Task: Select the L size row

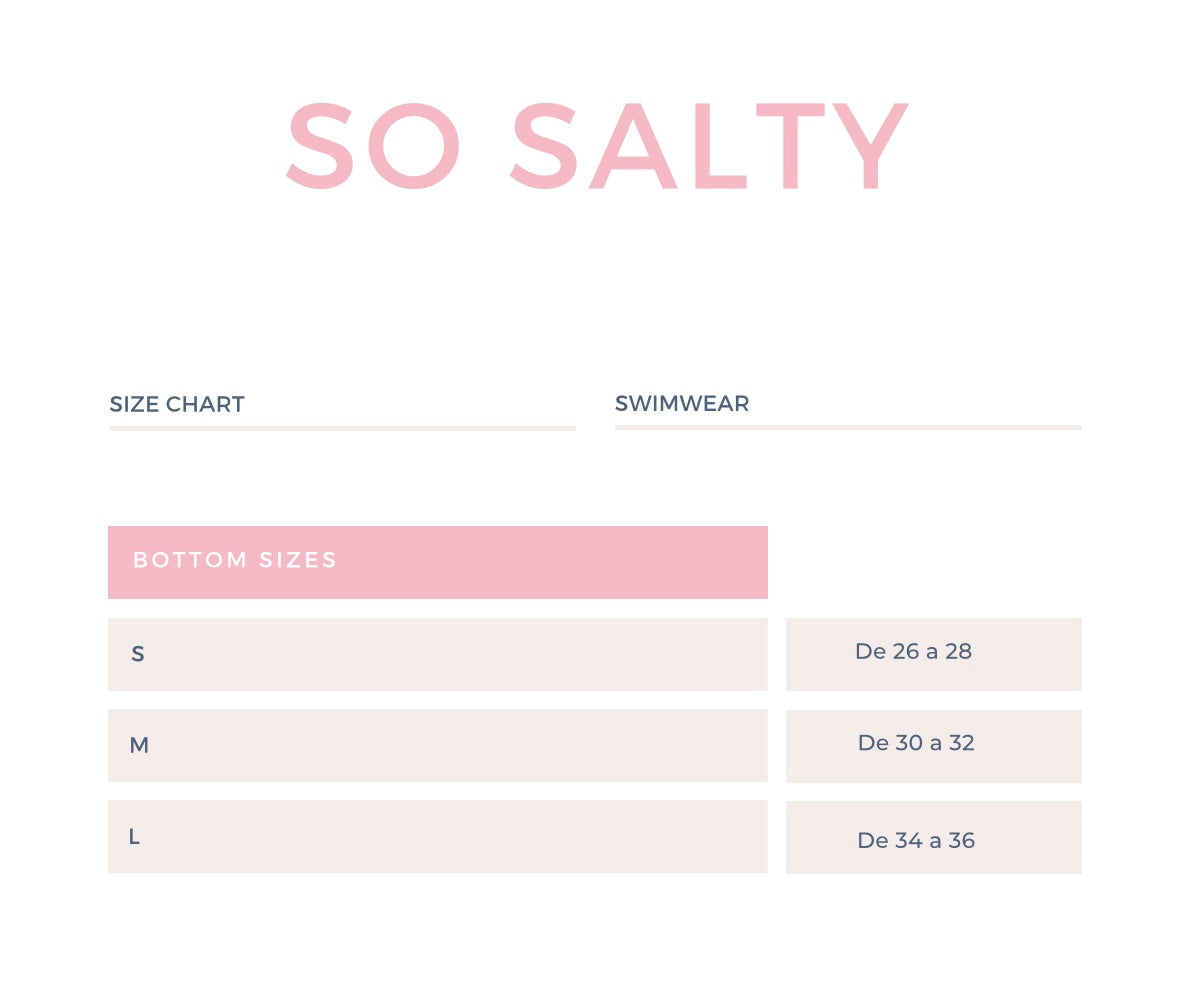Action: [437, 836]
